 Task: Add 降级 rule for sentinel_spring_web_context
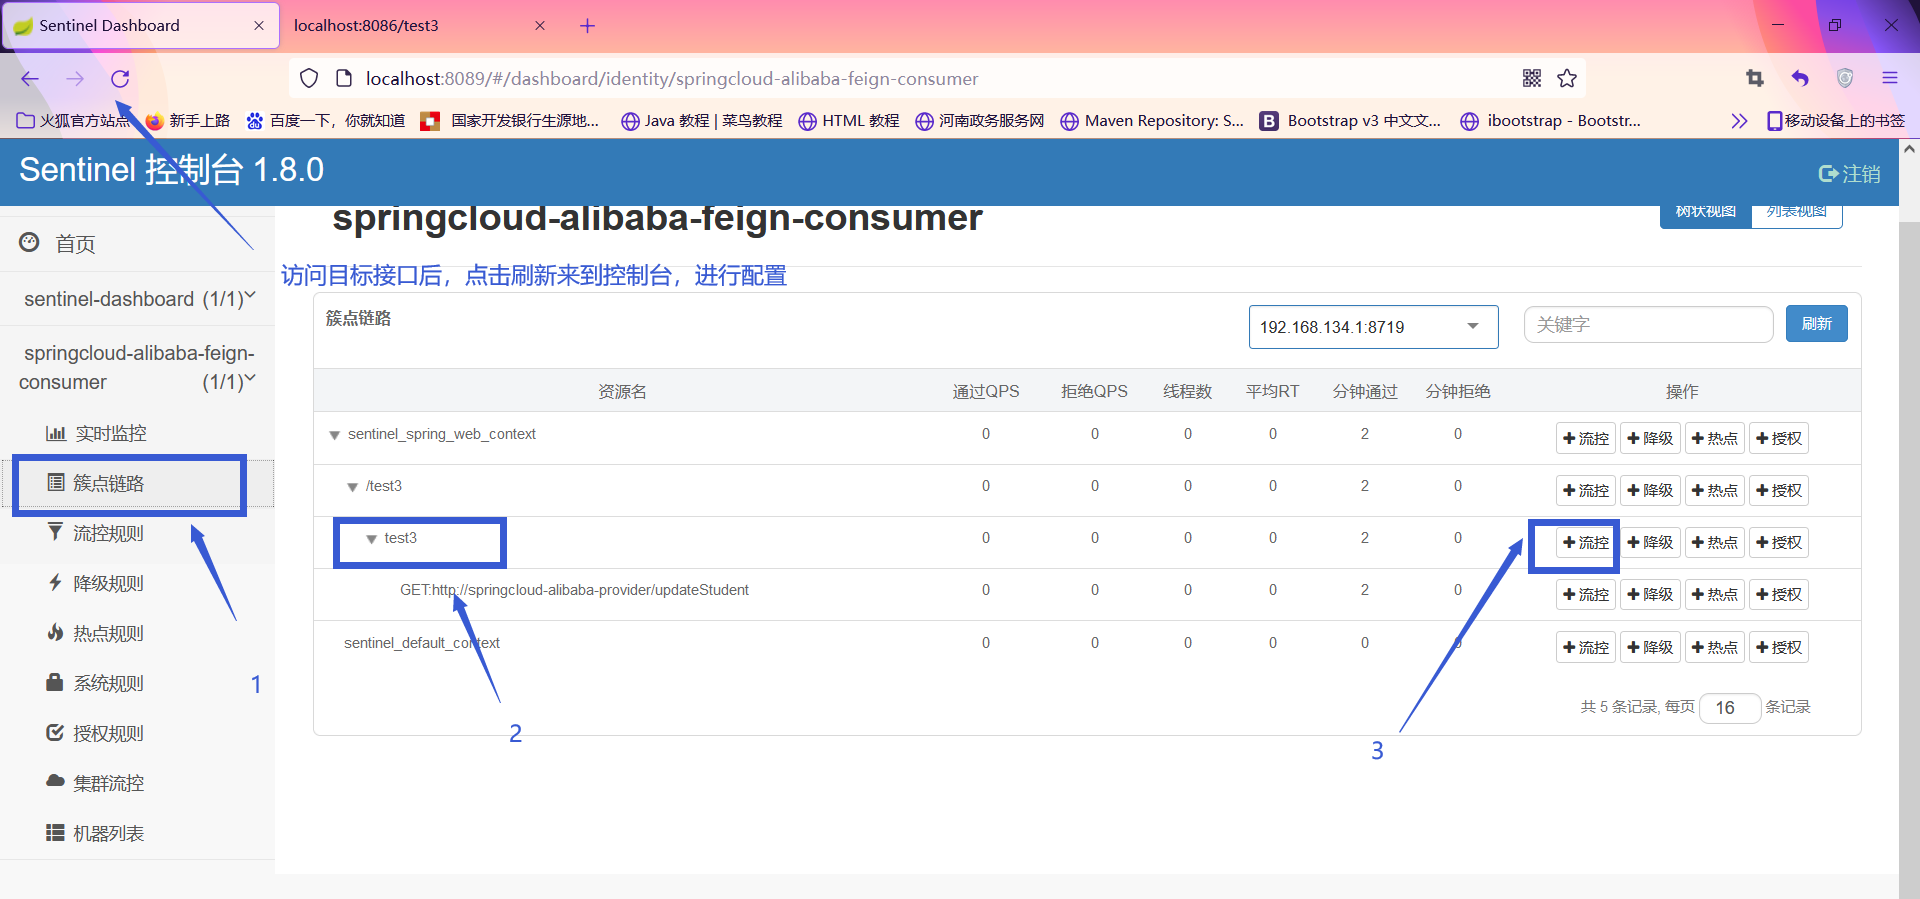1650,438
